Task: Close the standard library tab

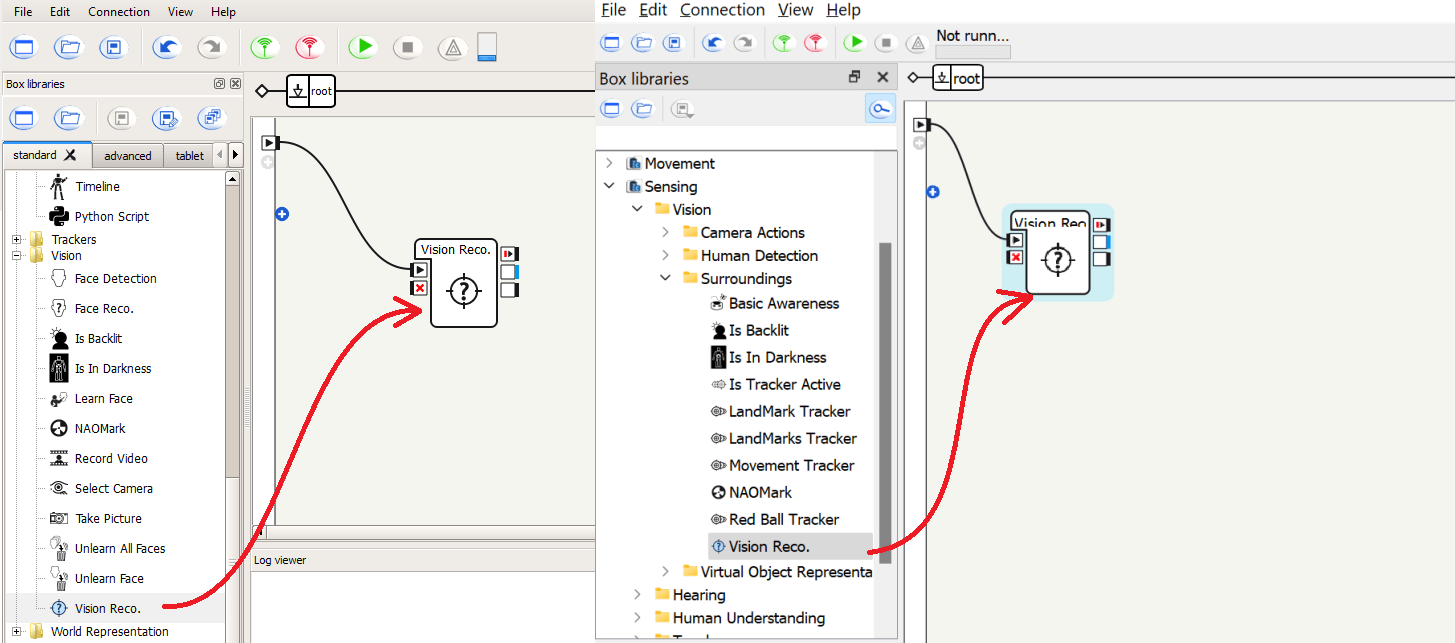Action: point(70,155)
